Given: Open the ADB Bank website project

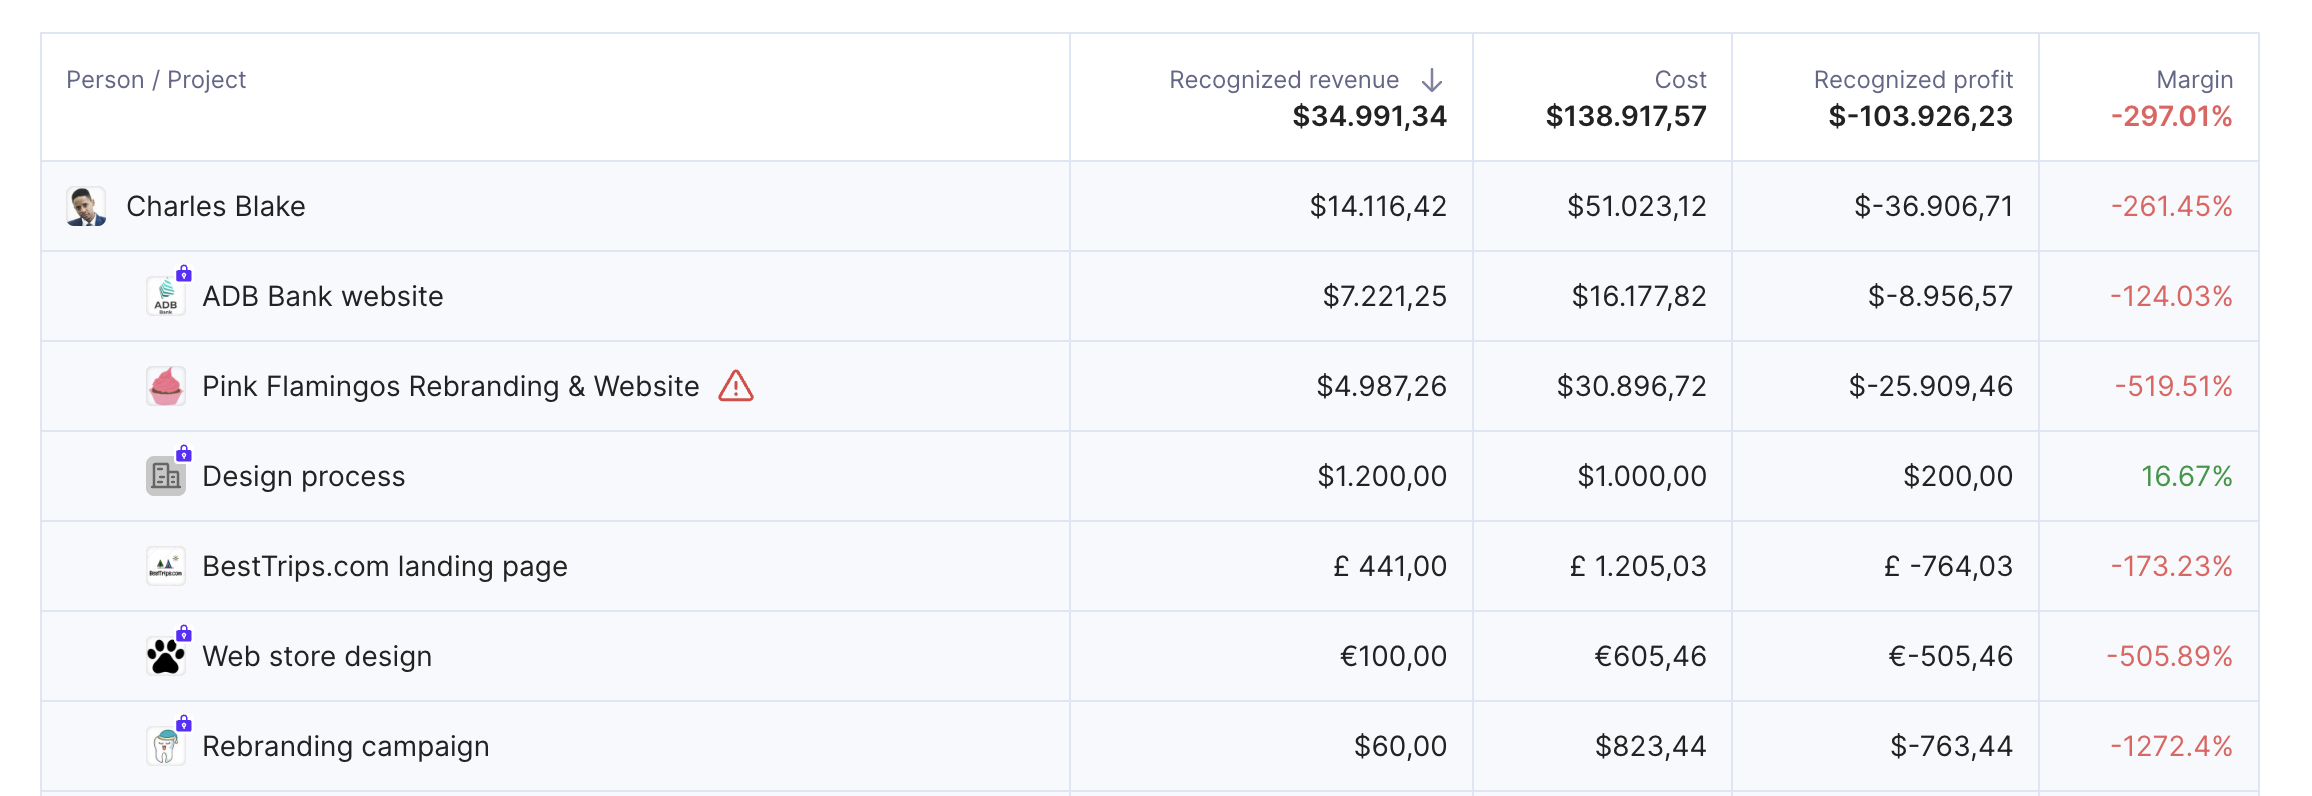Looking at the screenshot, I should coord(323,296).
